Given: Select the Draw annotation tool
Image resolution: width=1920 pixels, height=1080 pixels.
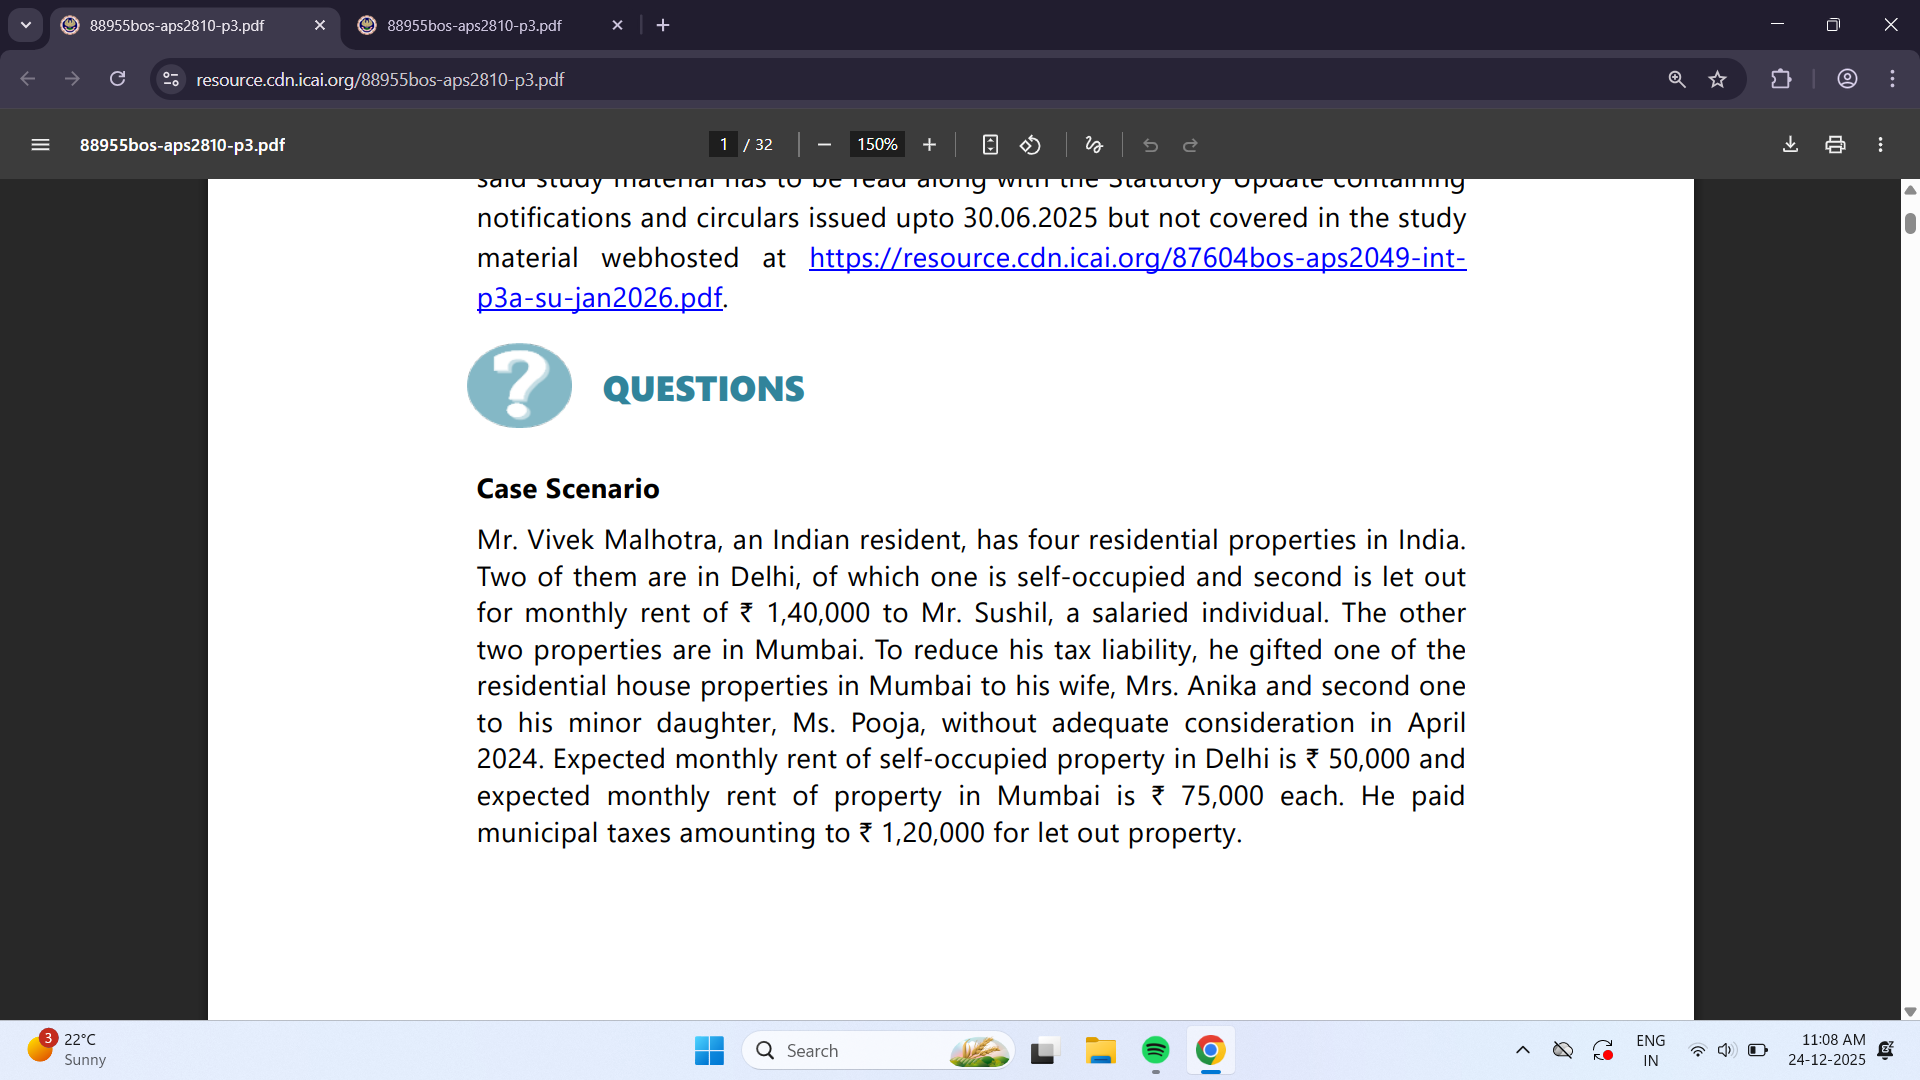Looking at the screenshot, I should point(1094,145).
